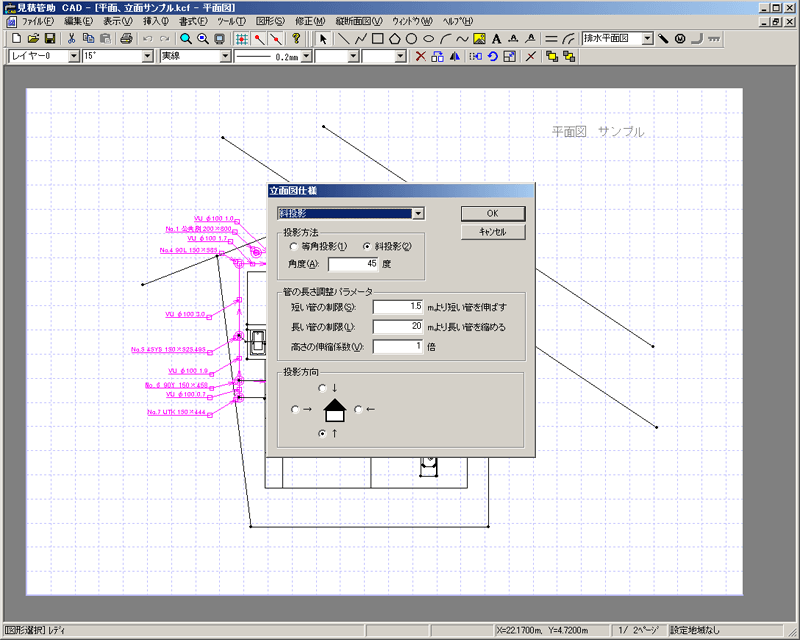Image resolution: width=800 pixels, height=640 pixels.
Task: Toggle the grid snap icon
Action: pos(242,39)
